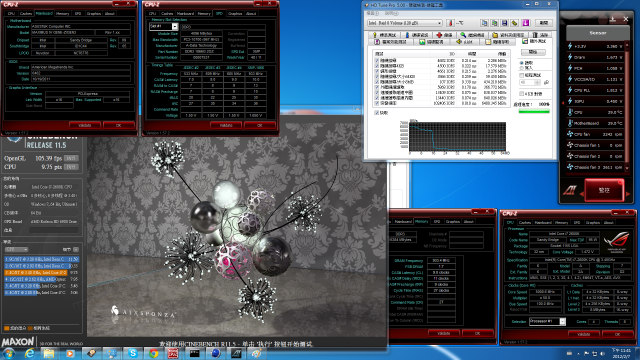Click the second copy screenshot icon in HD Tune toolbar
This screenshot has height=360, width=640.
(494, 23)
